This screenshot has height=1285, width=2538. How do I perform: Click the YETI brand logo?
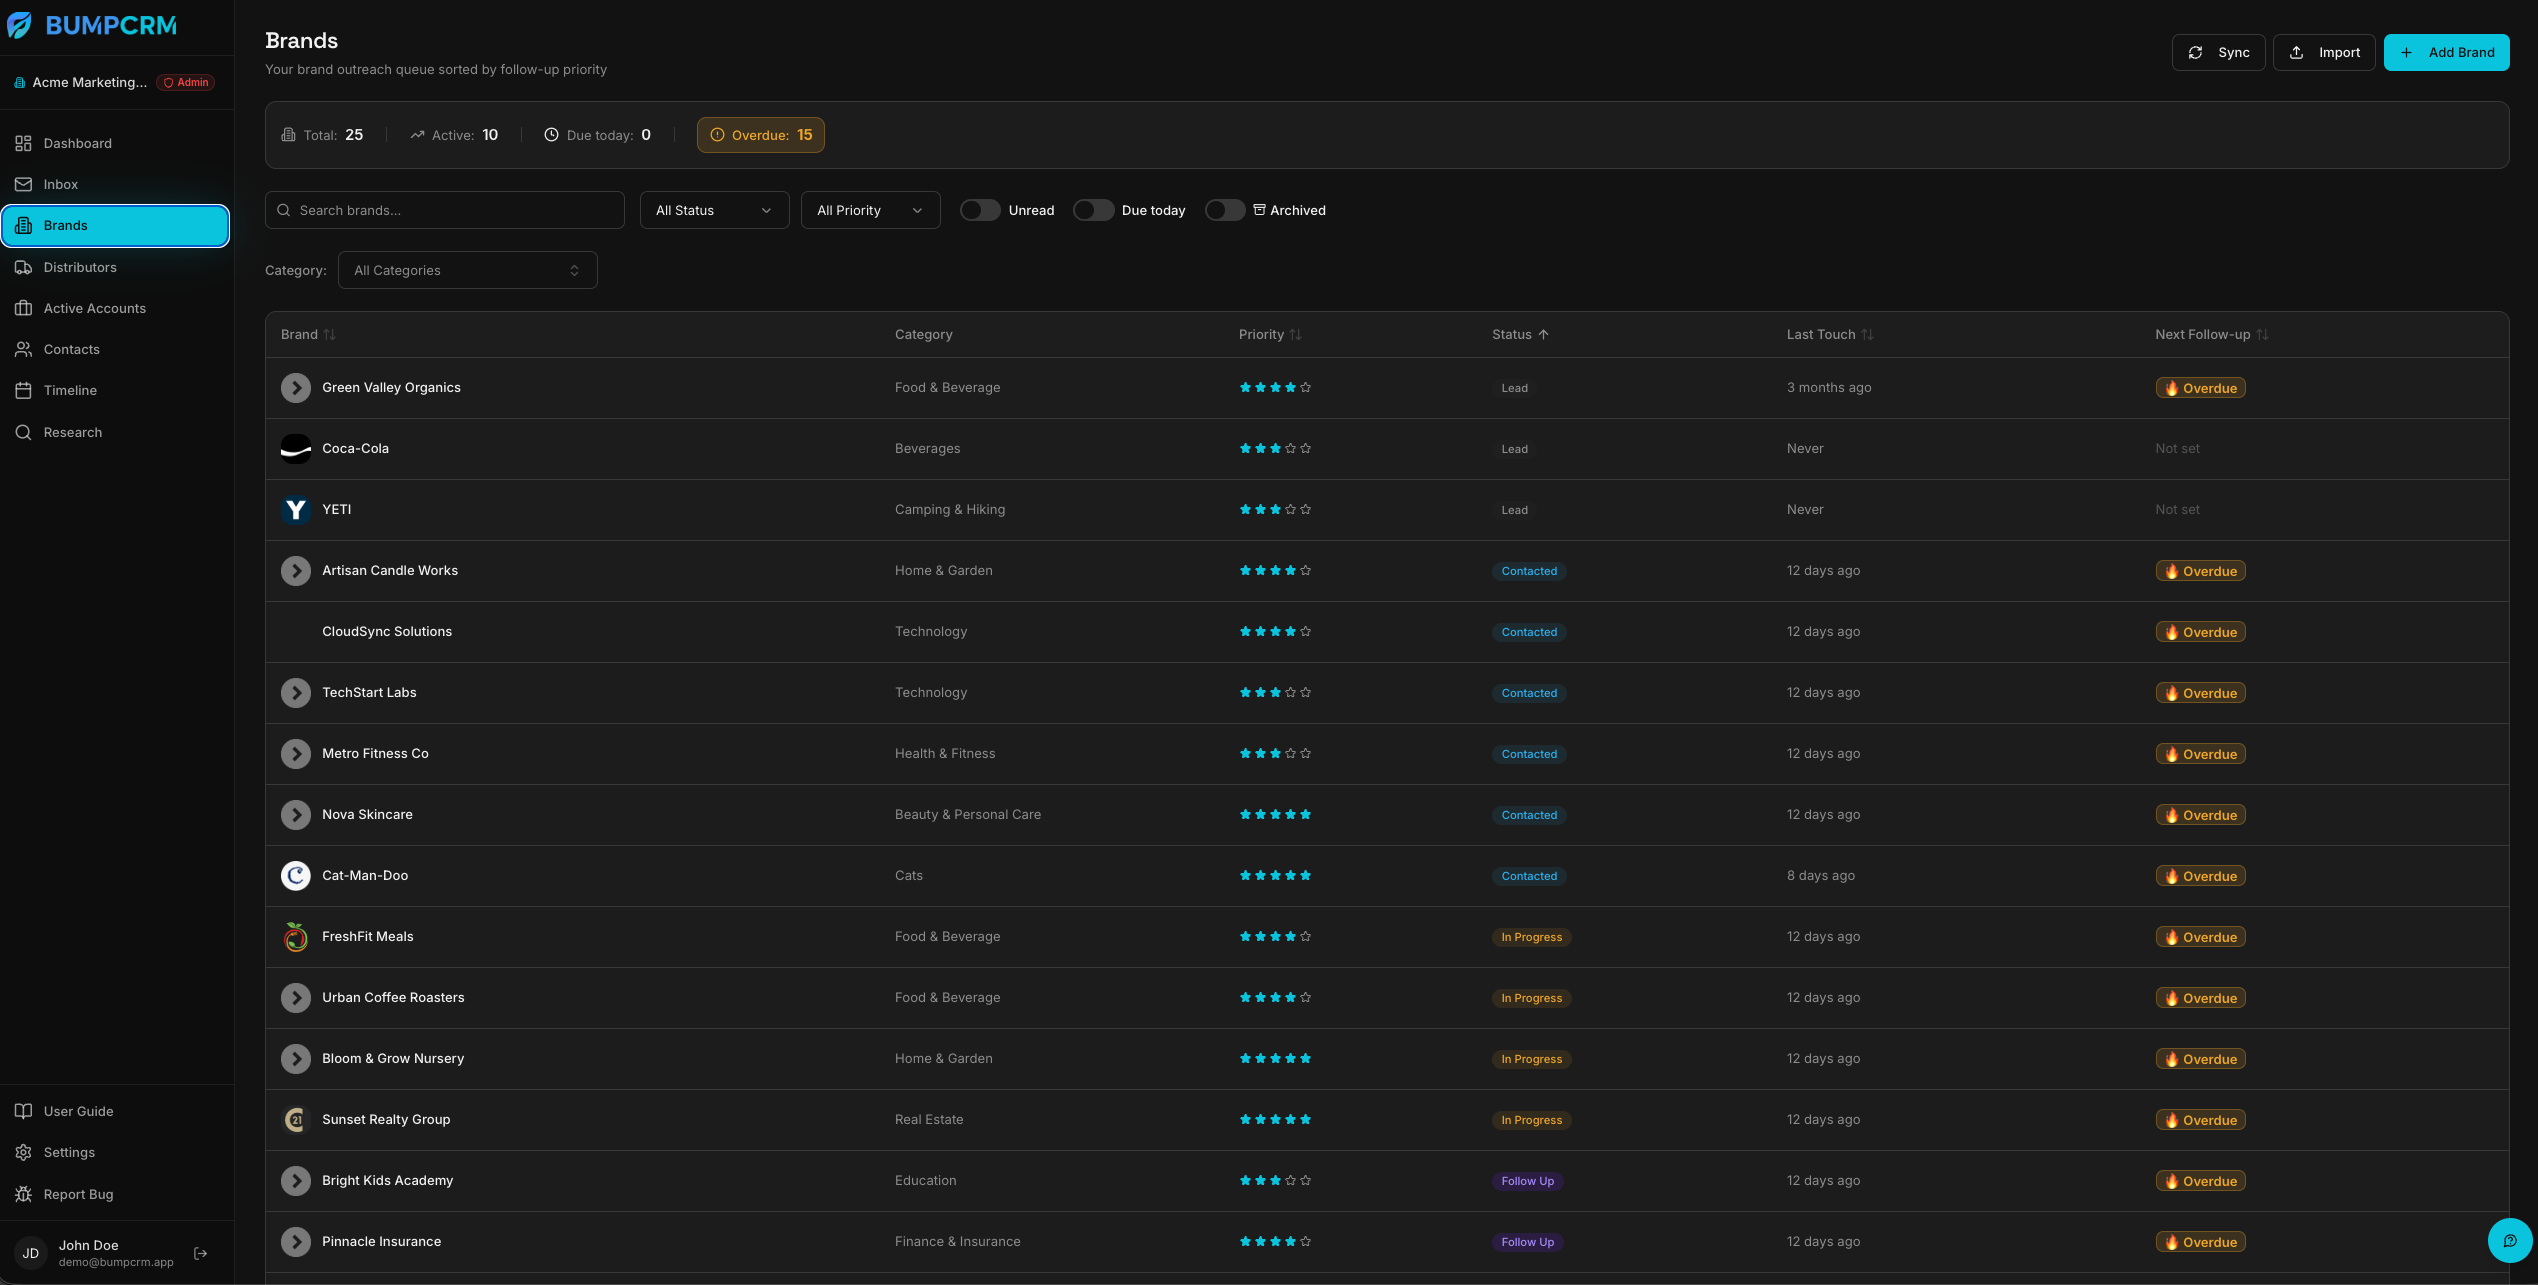tap(295, 510)
